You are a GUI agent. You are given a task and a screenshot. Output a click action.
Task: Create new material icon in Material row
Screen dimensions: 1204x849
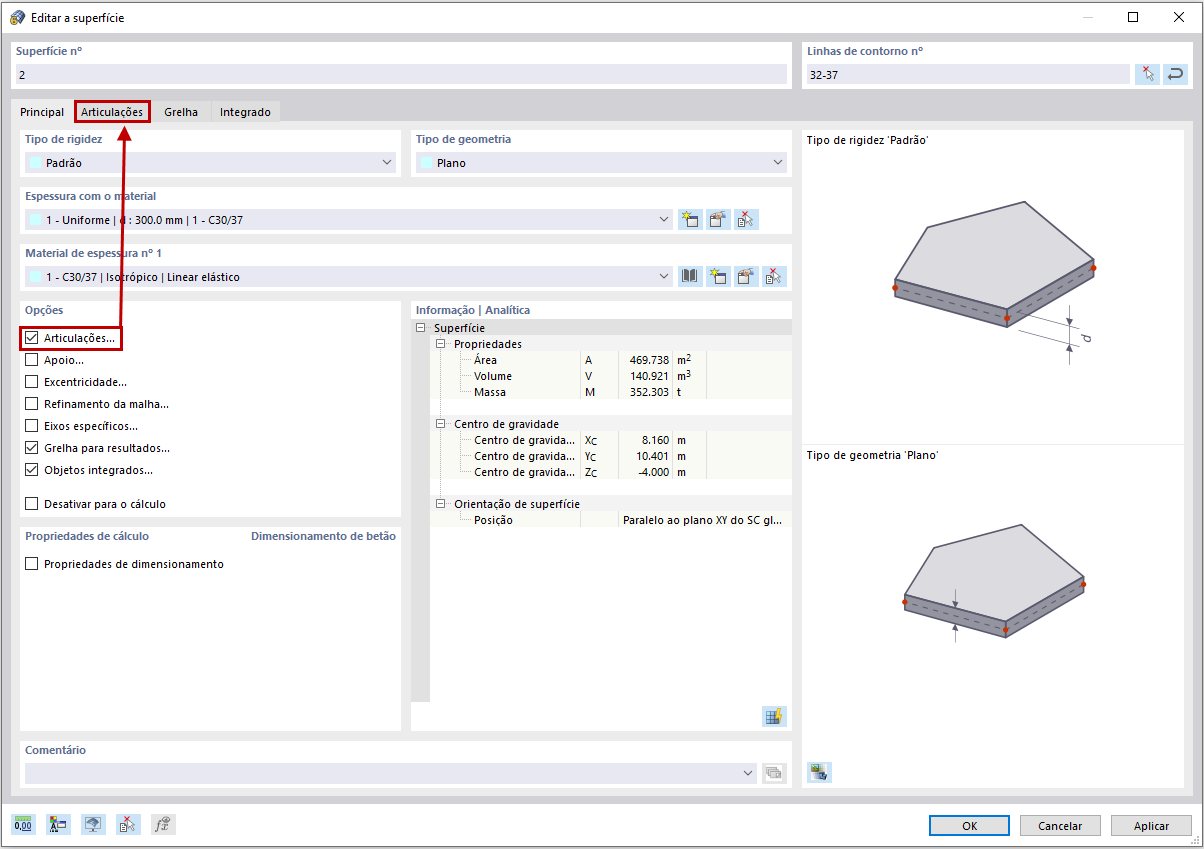[718, 277]
